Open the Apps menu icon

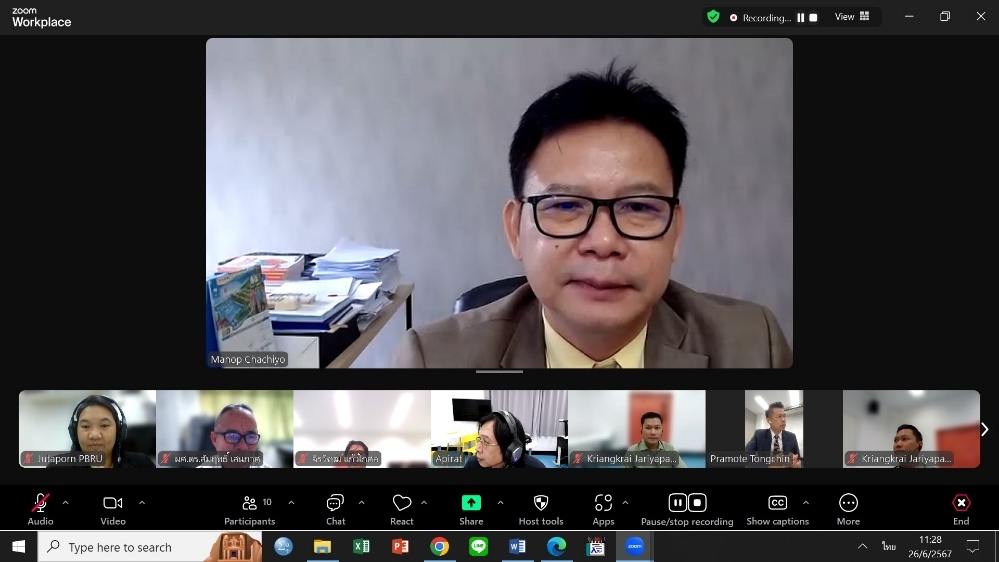[603, 503]
